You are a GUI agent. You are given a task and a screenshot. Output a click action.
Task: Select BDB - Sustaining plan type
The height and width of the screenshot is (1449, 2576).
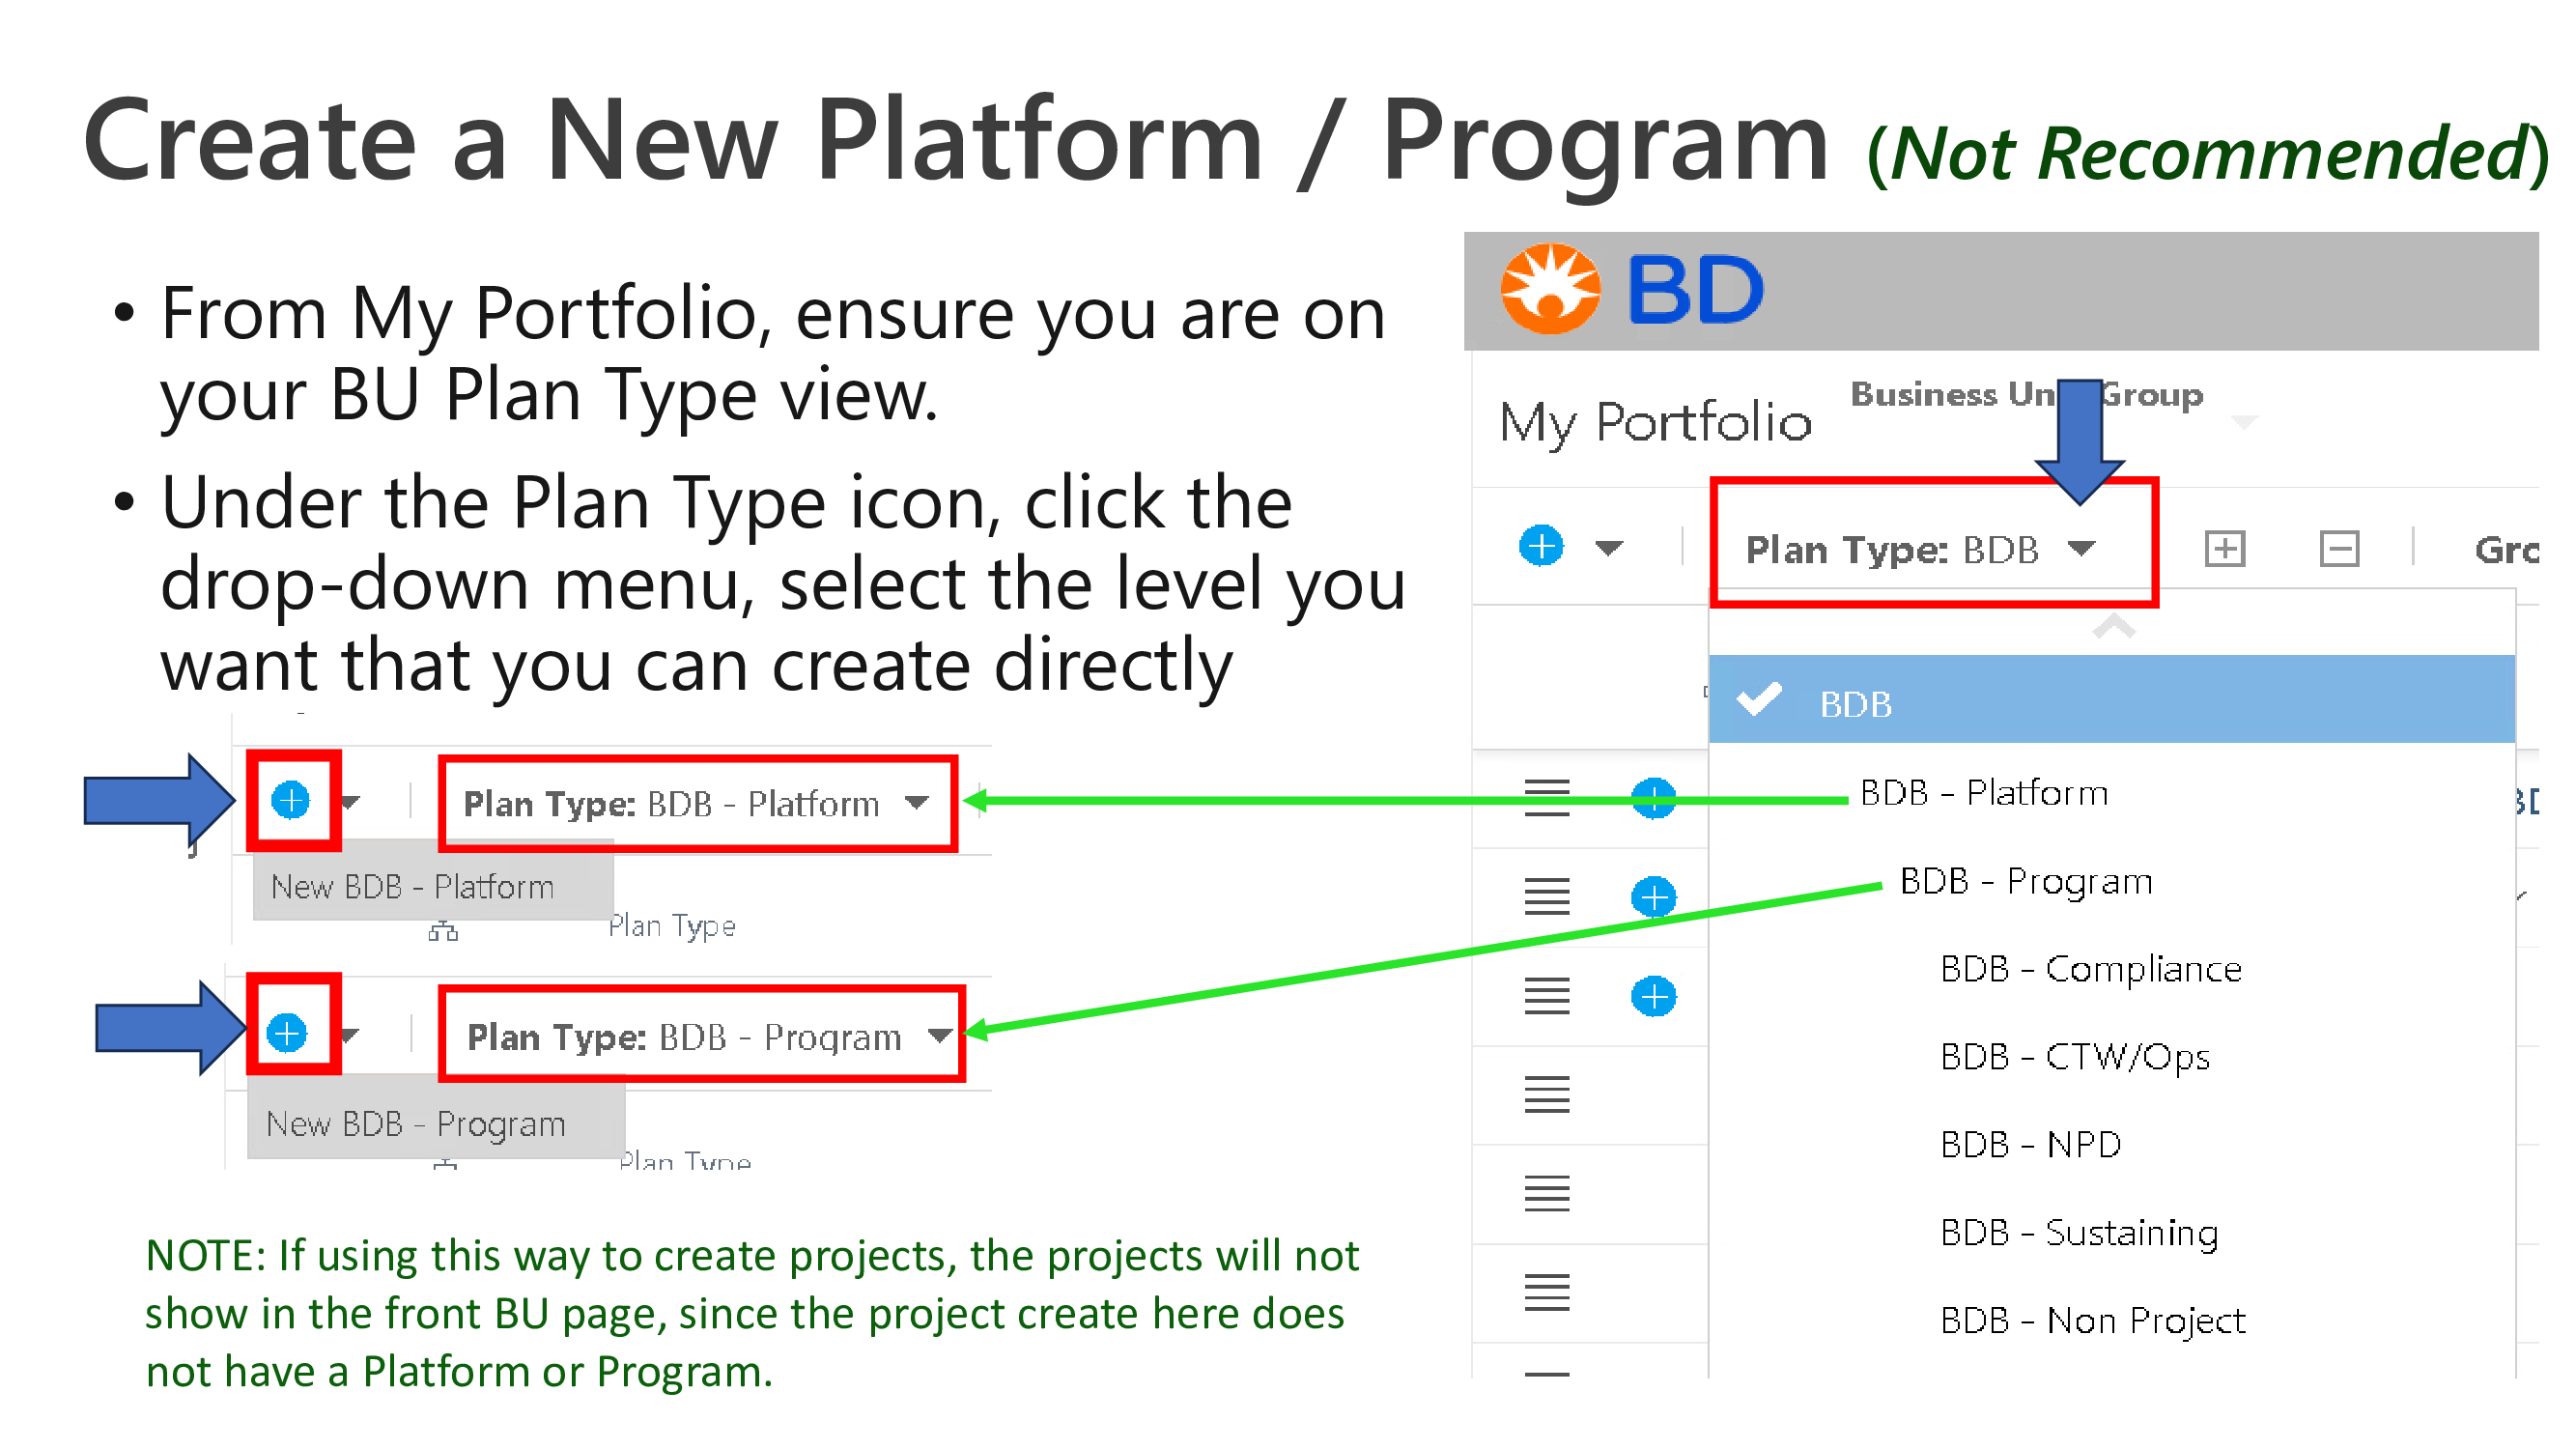click(x=2079, y=1232)
